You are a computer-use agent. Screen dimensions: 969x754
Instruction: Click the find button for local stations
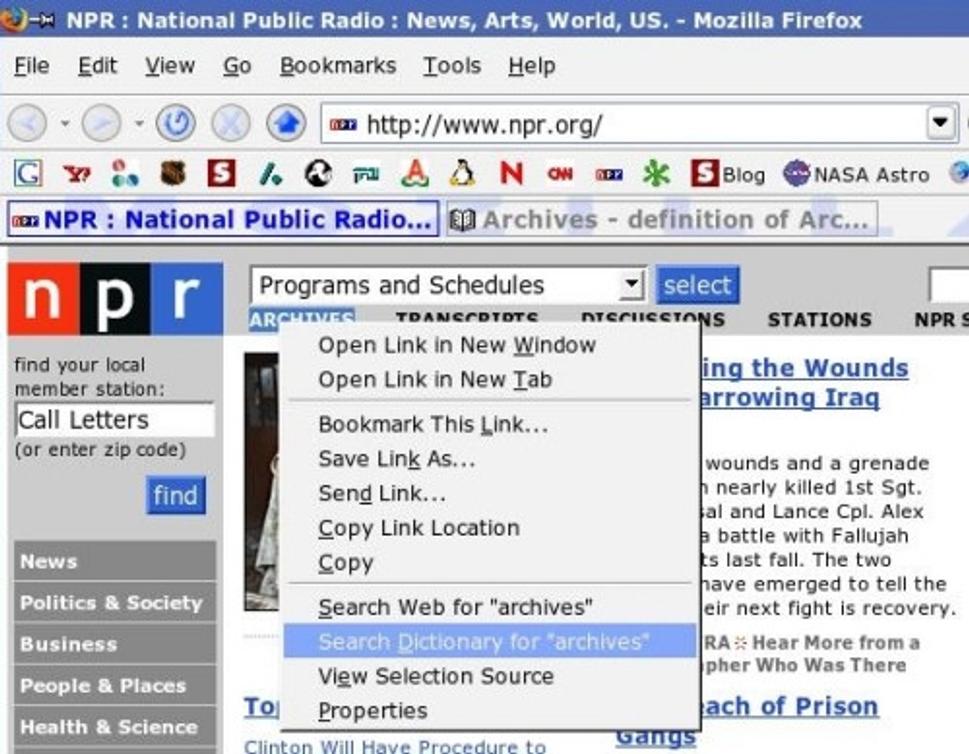tap(176, 495)
